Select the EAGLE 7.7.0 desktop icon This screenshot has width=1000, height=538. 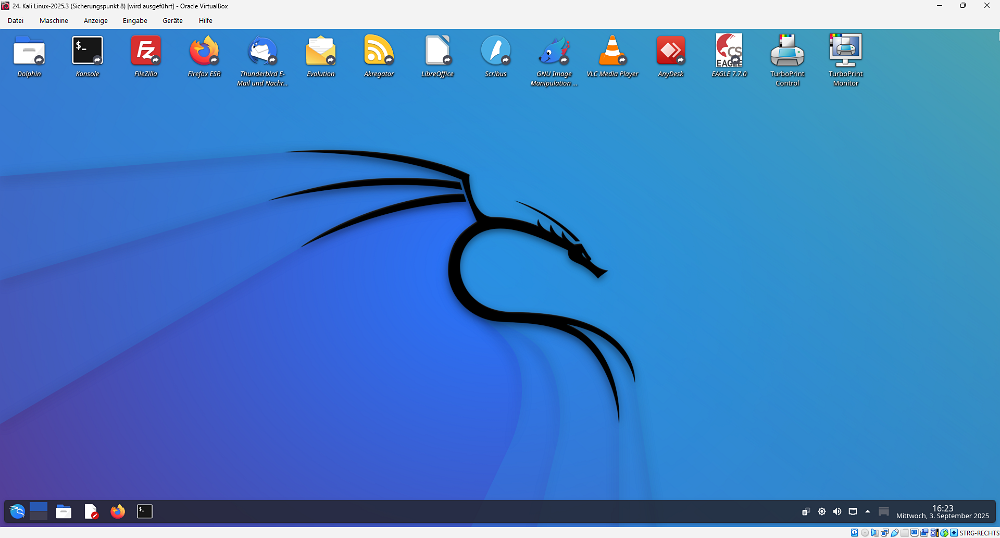[729, 50]
